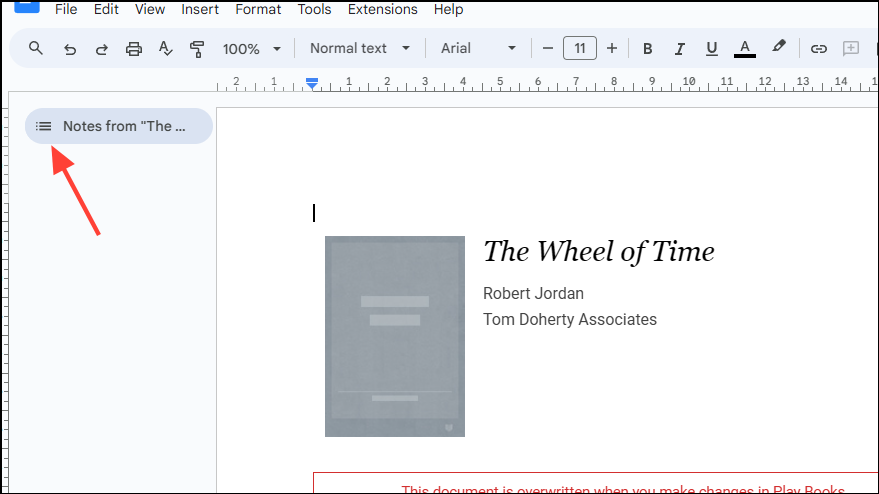
Task: Click the Notes from "The ..." outline button
Action: click(x=119, y=126)
